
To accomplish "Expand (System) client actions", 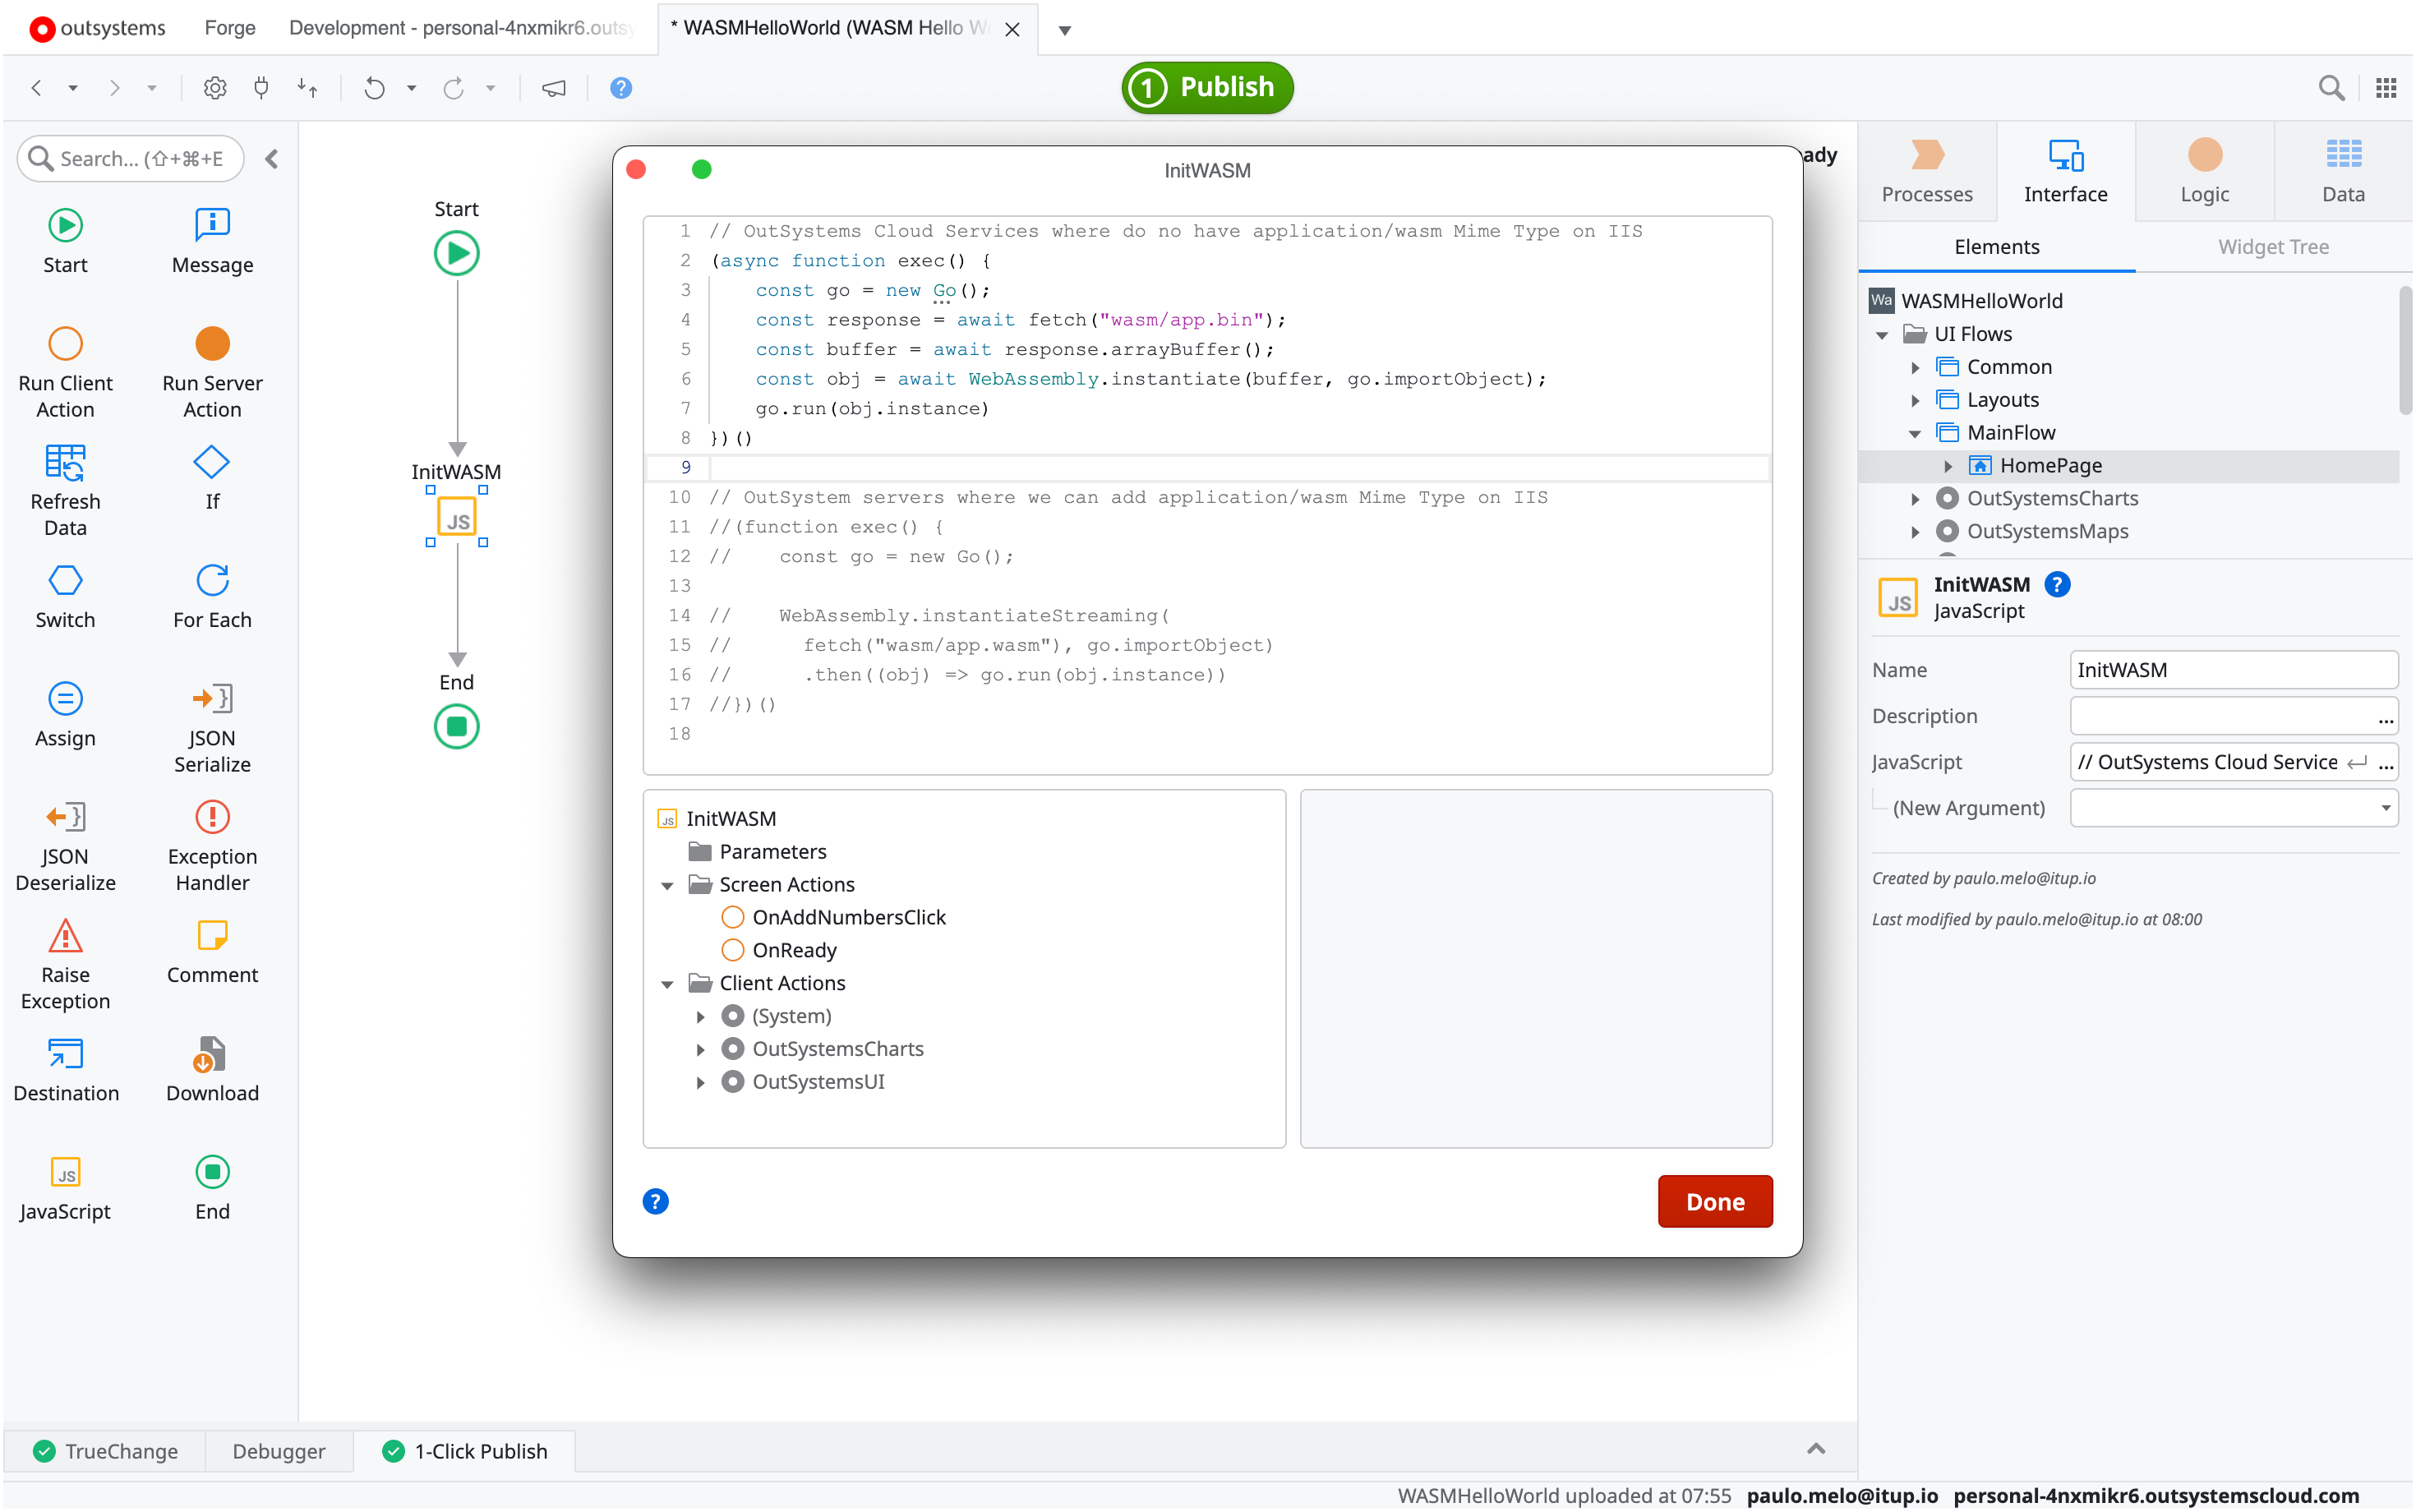I will pyautogui.click(x=700, y=1017).
